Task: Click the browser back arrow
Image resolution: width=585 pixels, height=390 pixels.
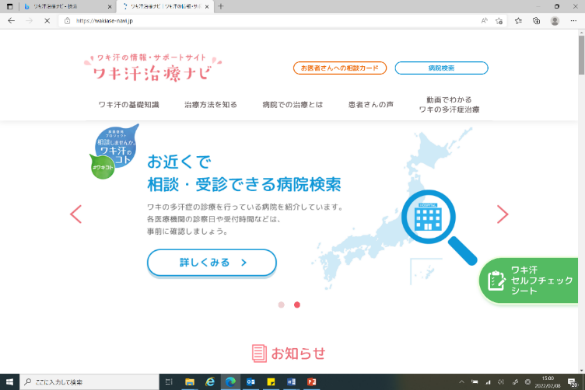Action: pyautogui.click(x=11, y=21)
